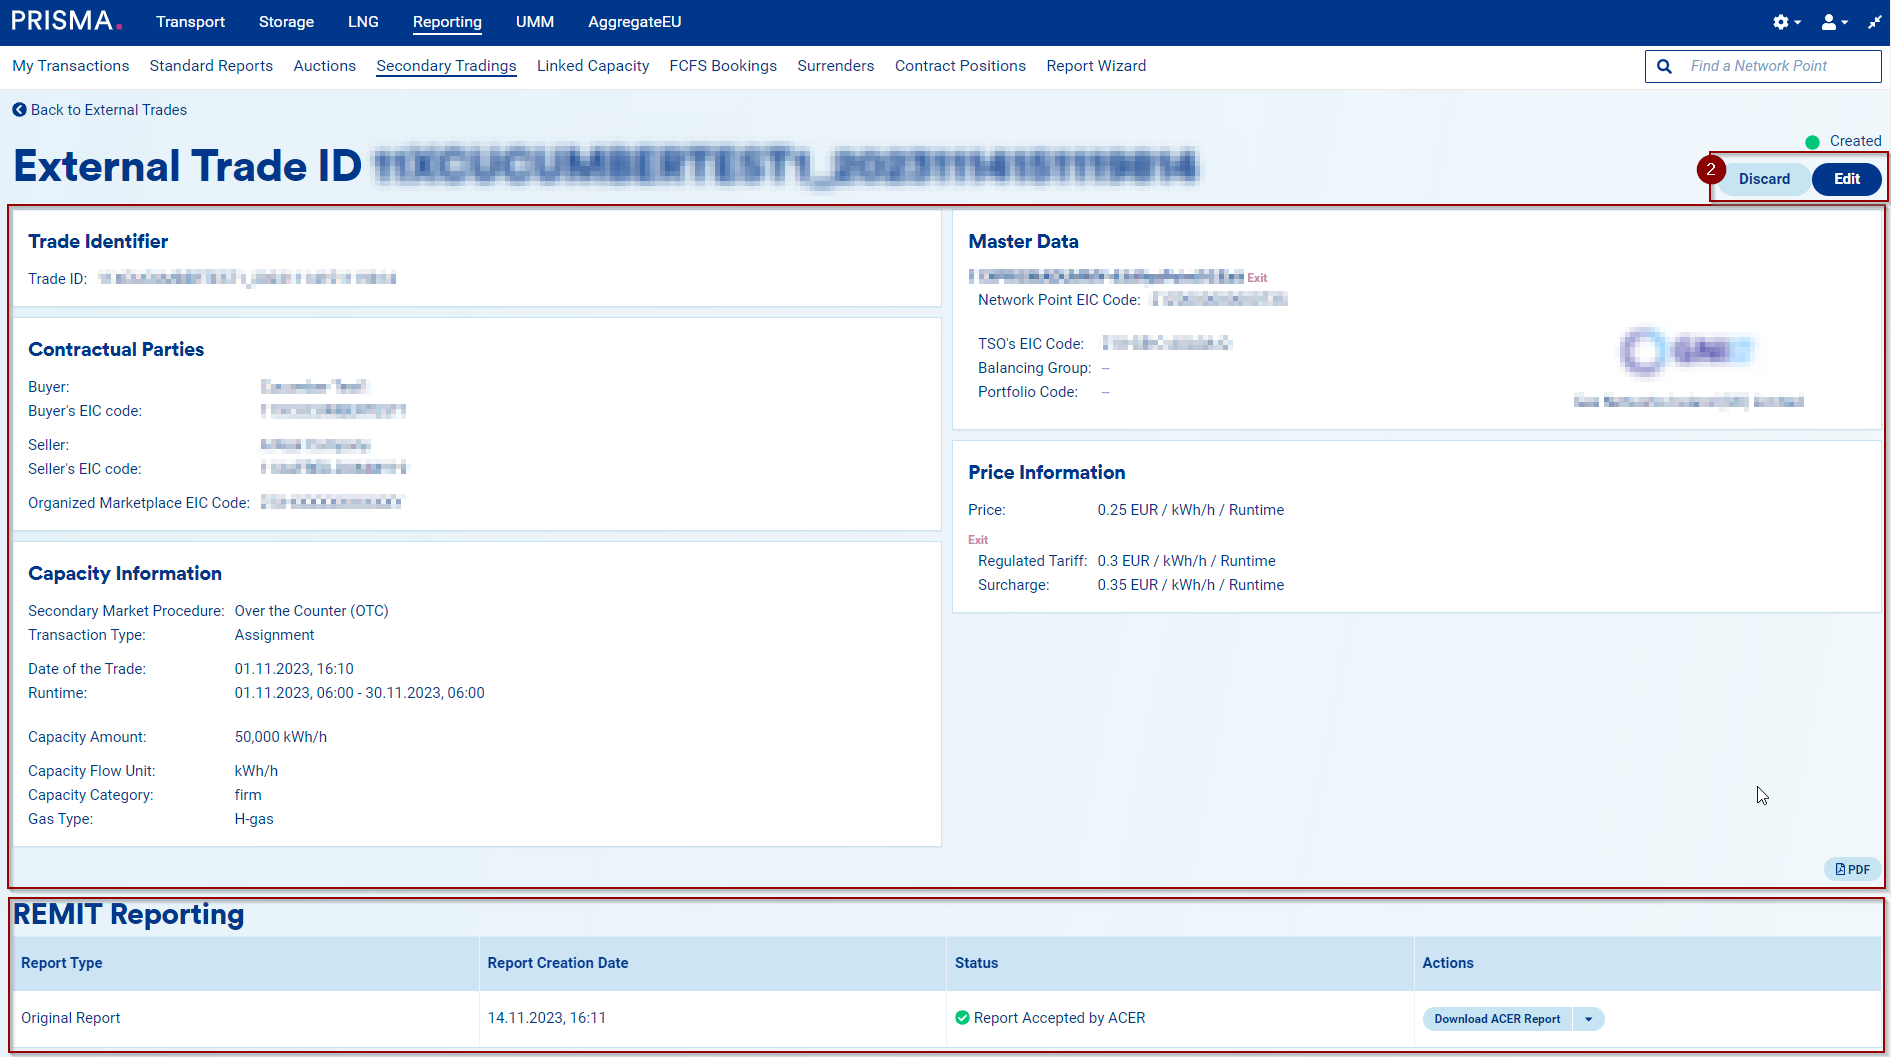Open the Standard Reports tab
Screen dimensions: 1891x1057
pos(211,66)
